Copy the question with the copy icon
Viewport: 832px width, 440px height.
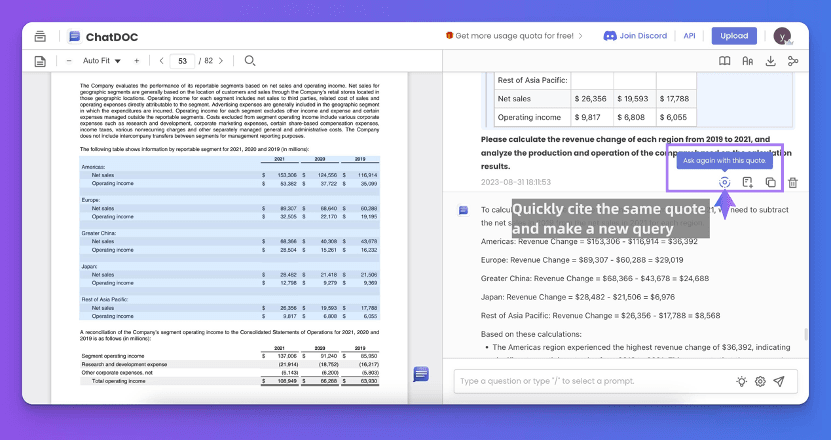(770, 182)
